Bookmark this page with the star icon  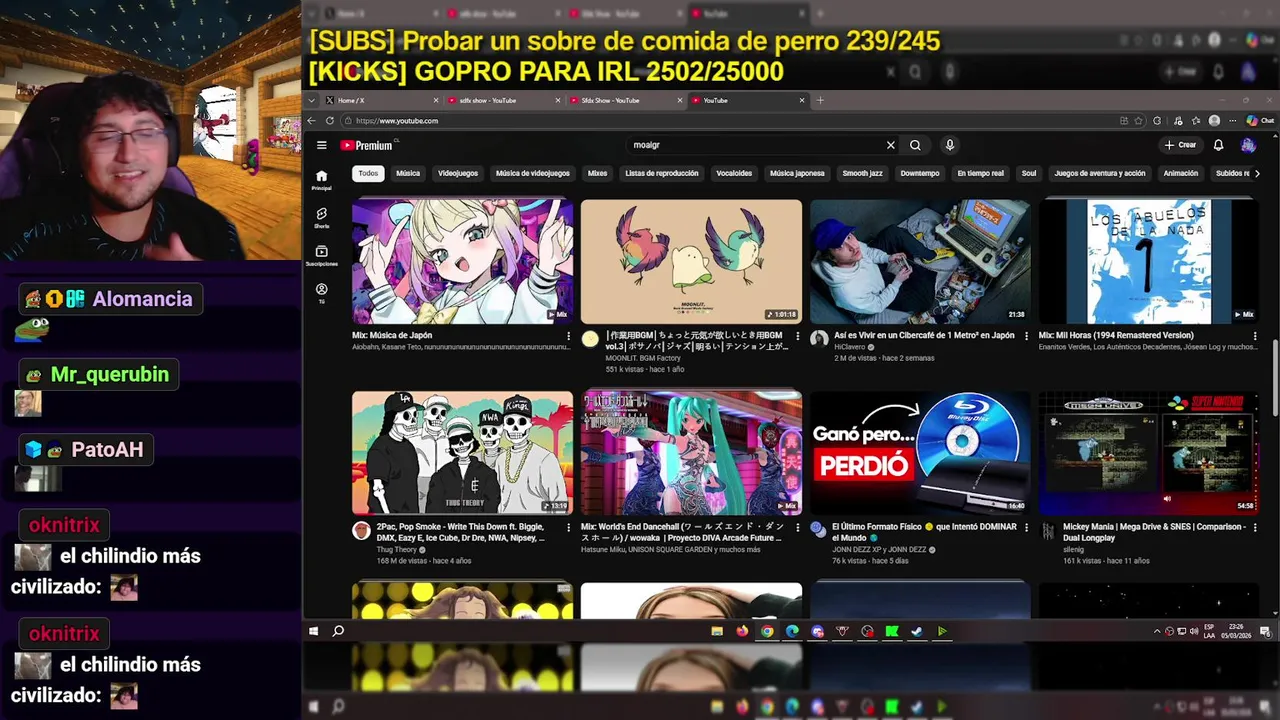(1139, 121)
